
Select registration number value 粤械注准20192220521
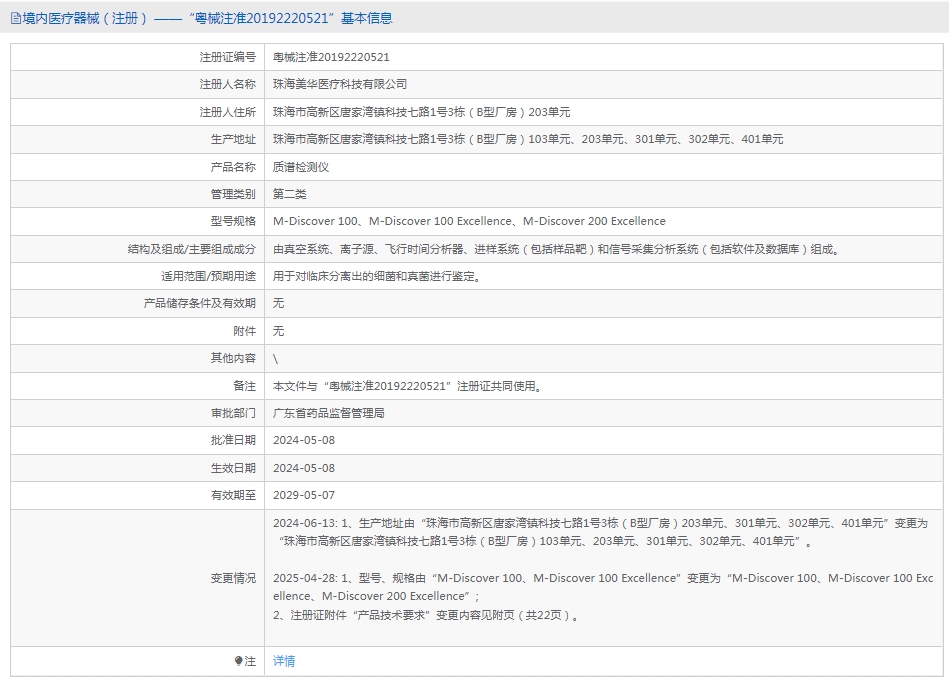pyautogui.click(x=331, y=57)
